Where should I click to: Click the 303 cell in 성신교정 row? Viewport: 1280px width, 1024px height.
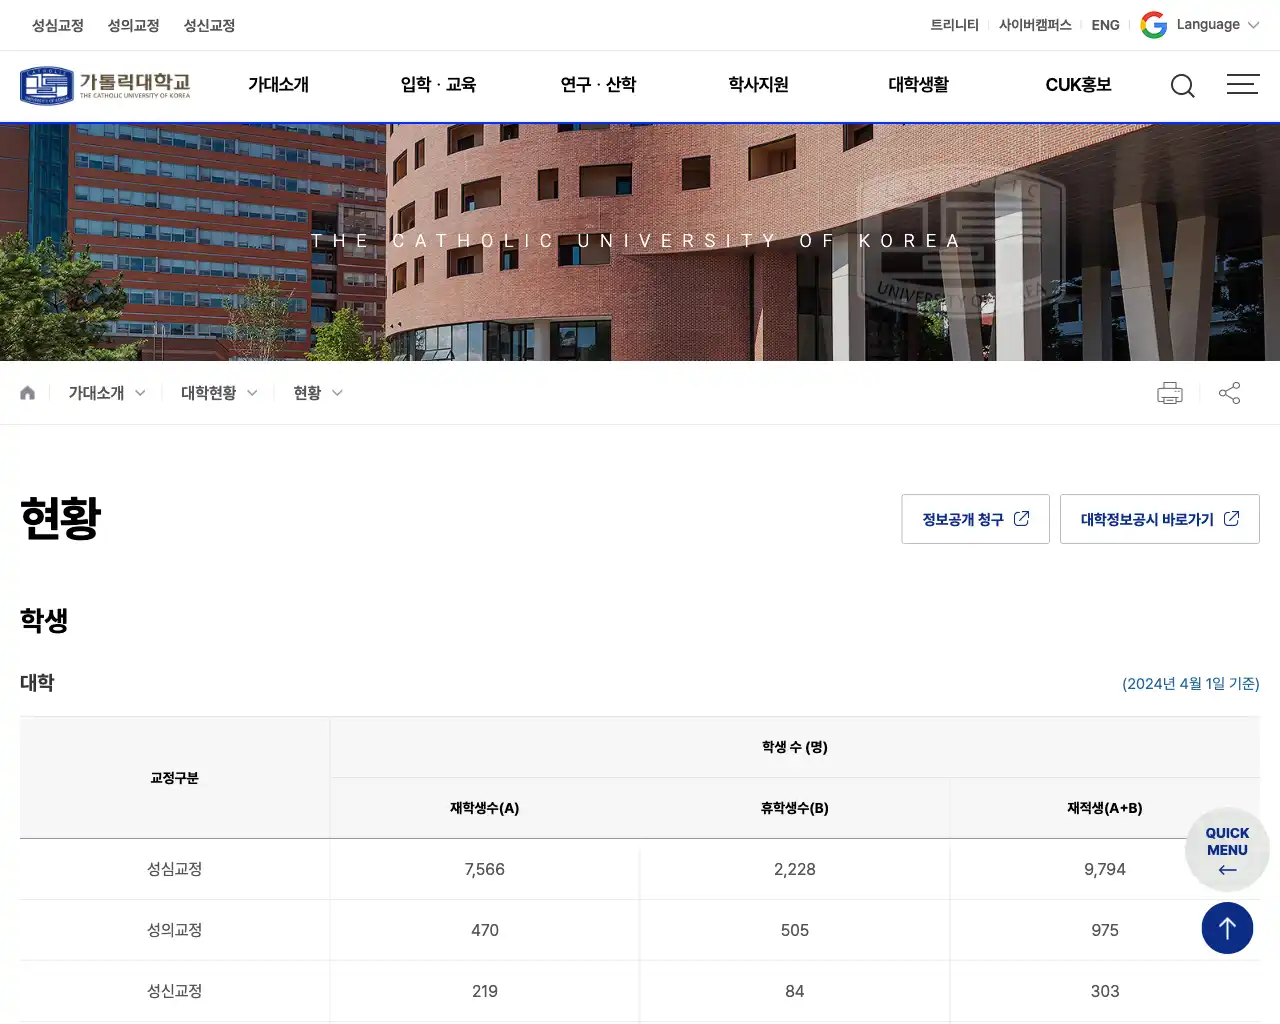click(1105, 991)
